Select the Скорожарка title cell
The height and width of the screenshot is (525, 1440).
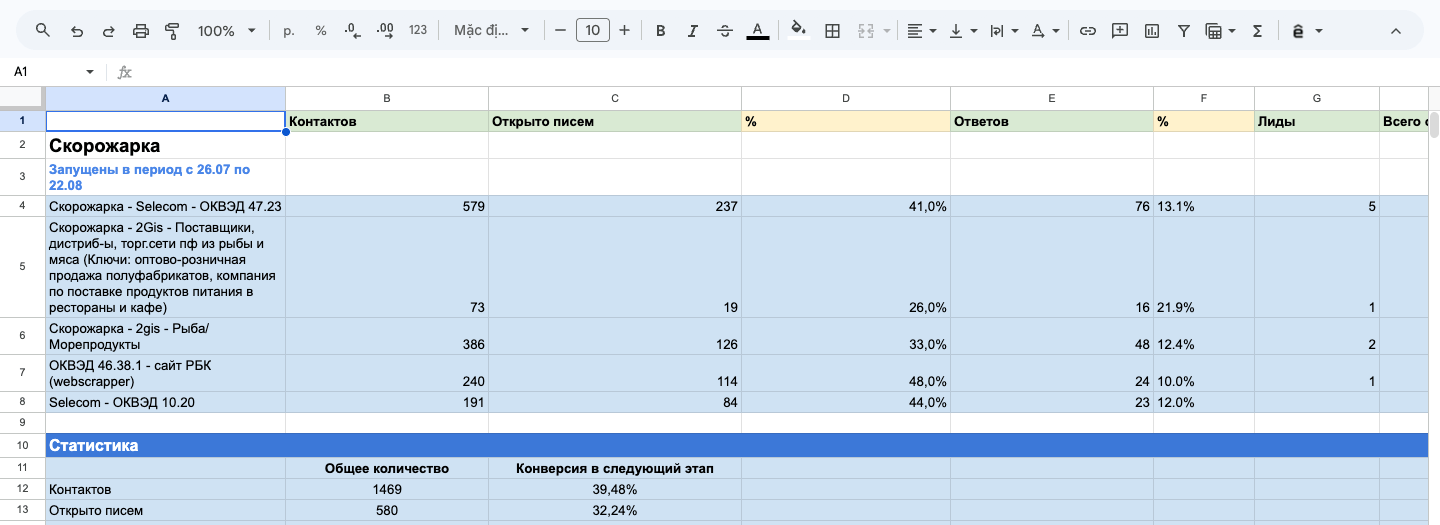click(x=165, y=146)
